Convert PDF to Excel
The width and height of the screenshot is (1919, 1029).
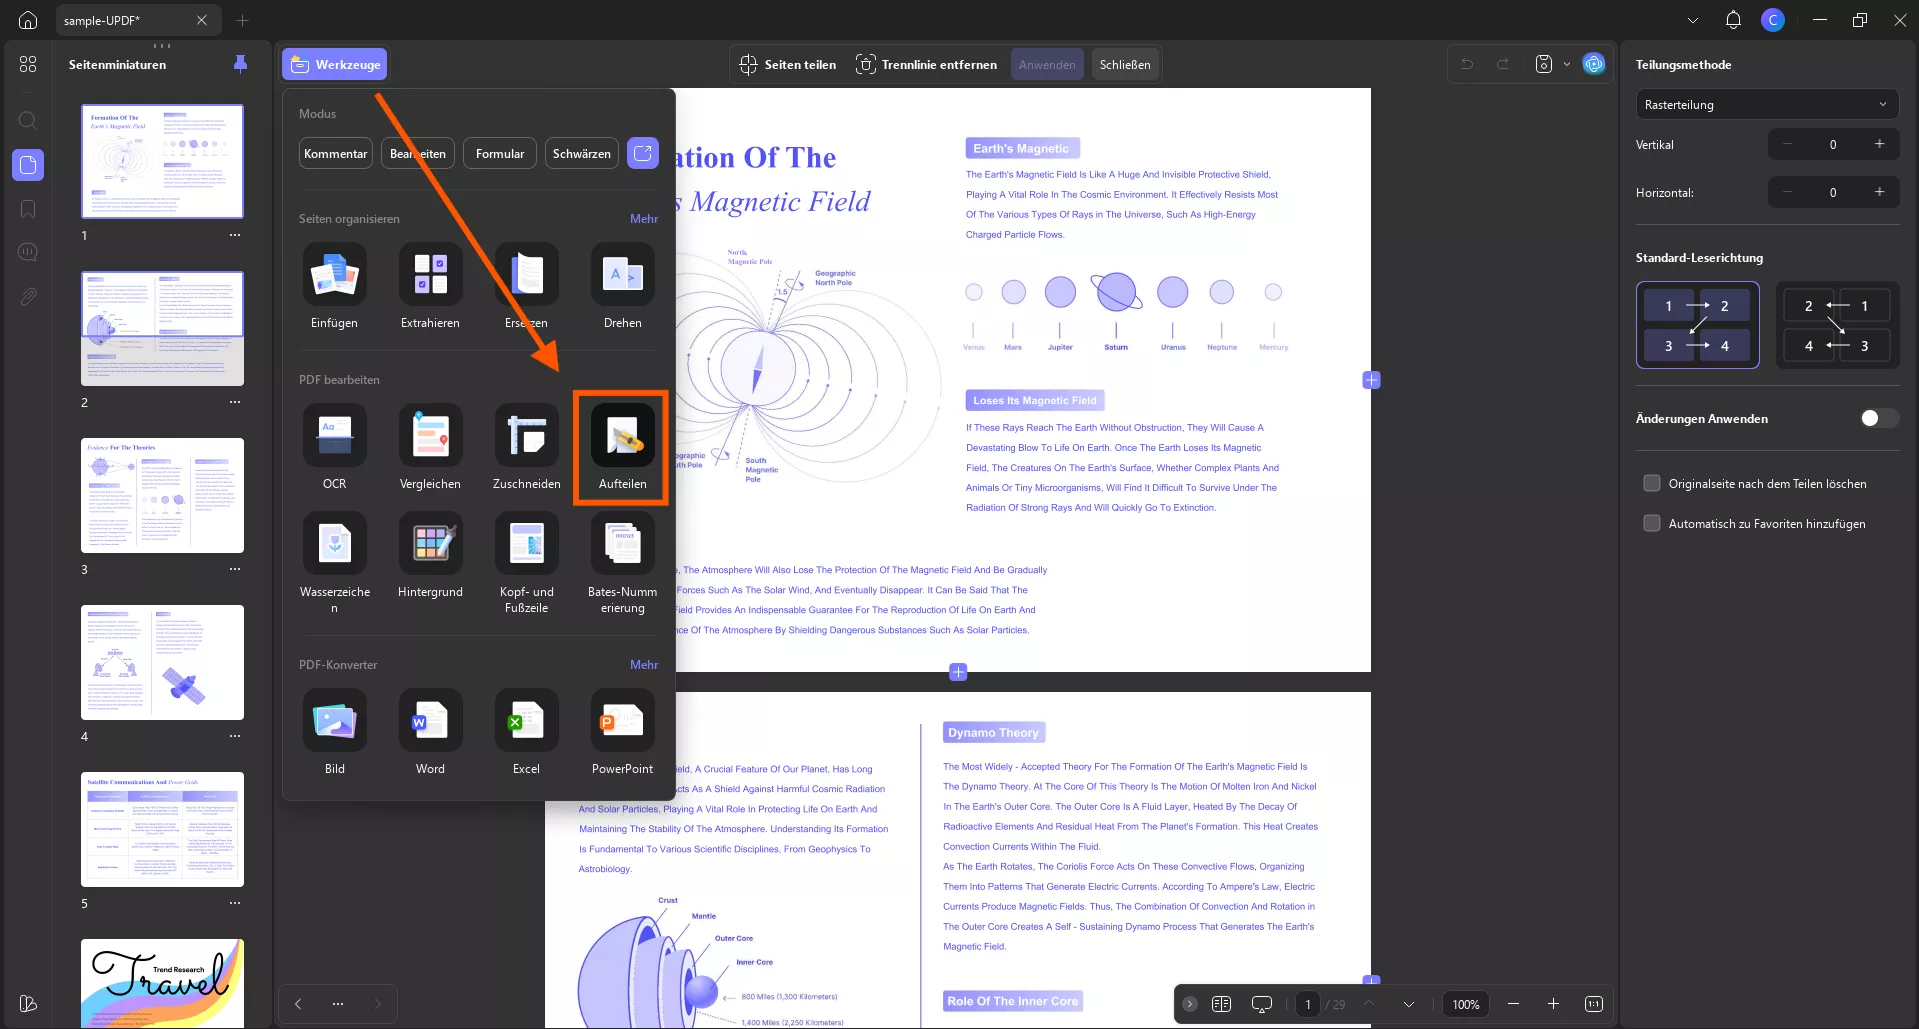pyautogui.click(x=526, y=732)
